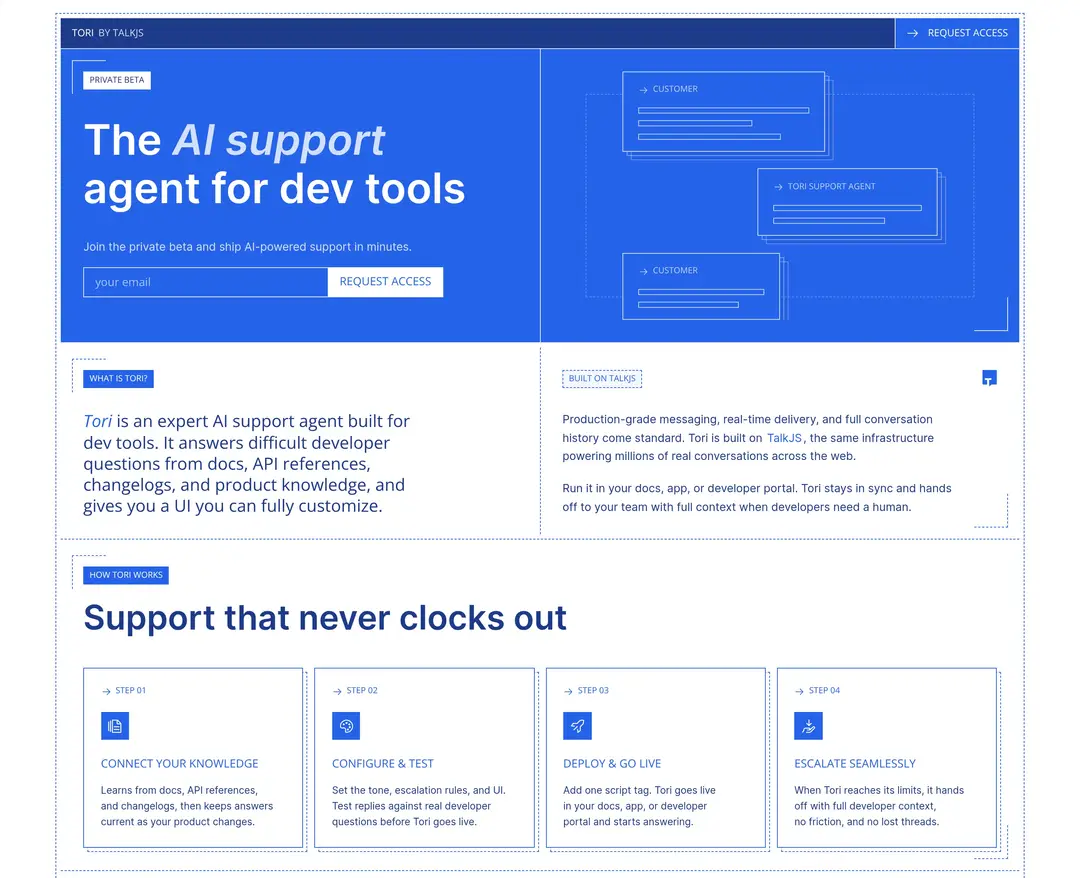Click the STEP 02 arrow icon
This screenshot has height=878, width=1080.
click(338, 691)
